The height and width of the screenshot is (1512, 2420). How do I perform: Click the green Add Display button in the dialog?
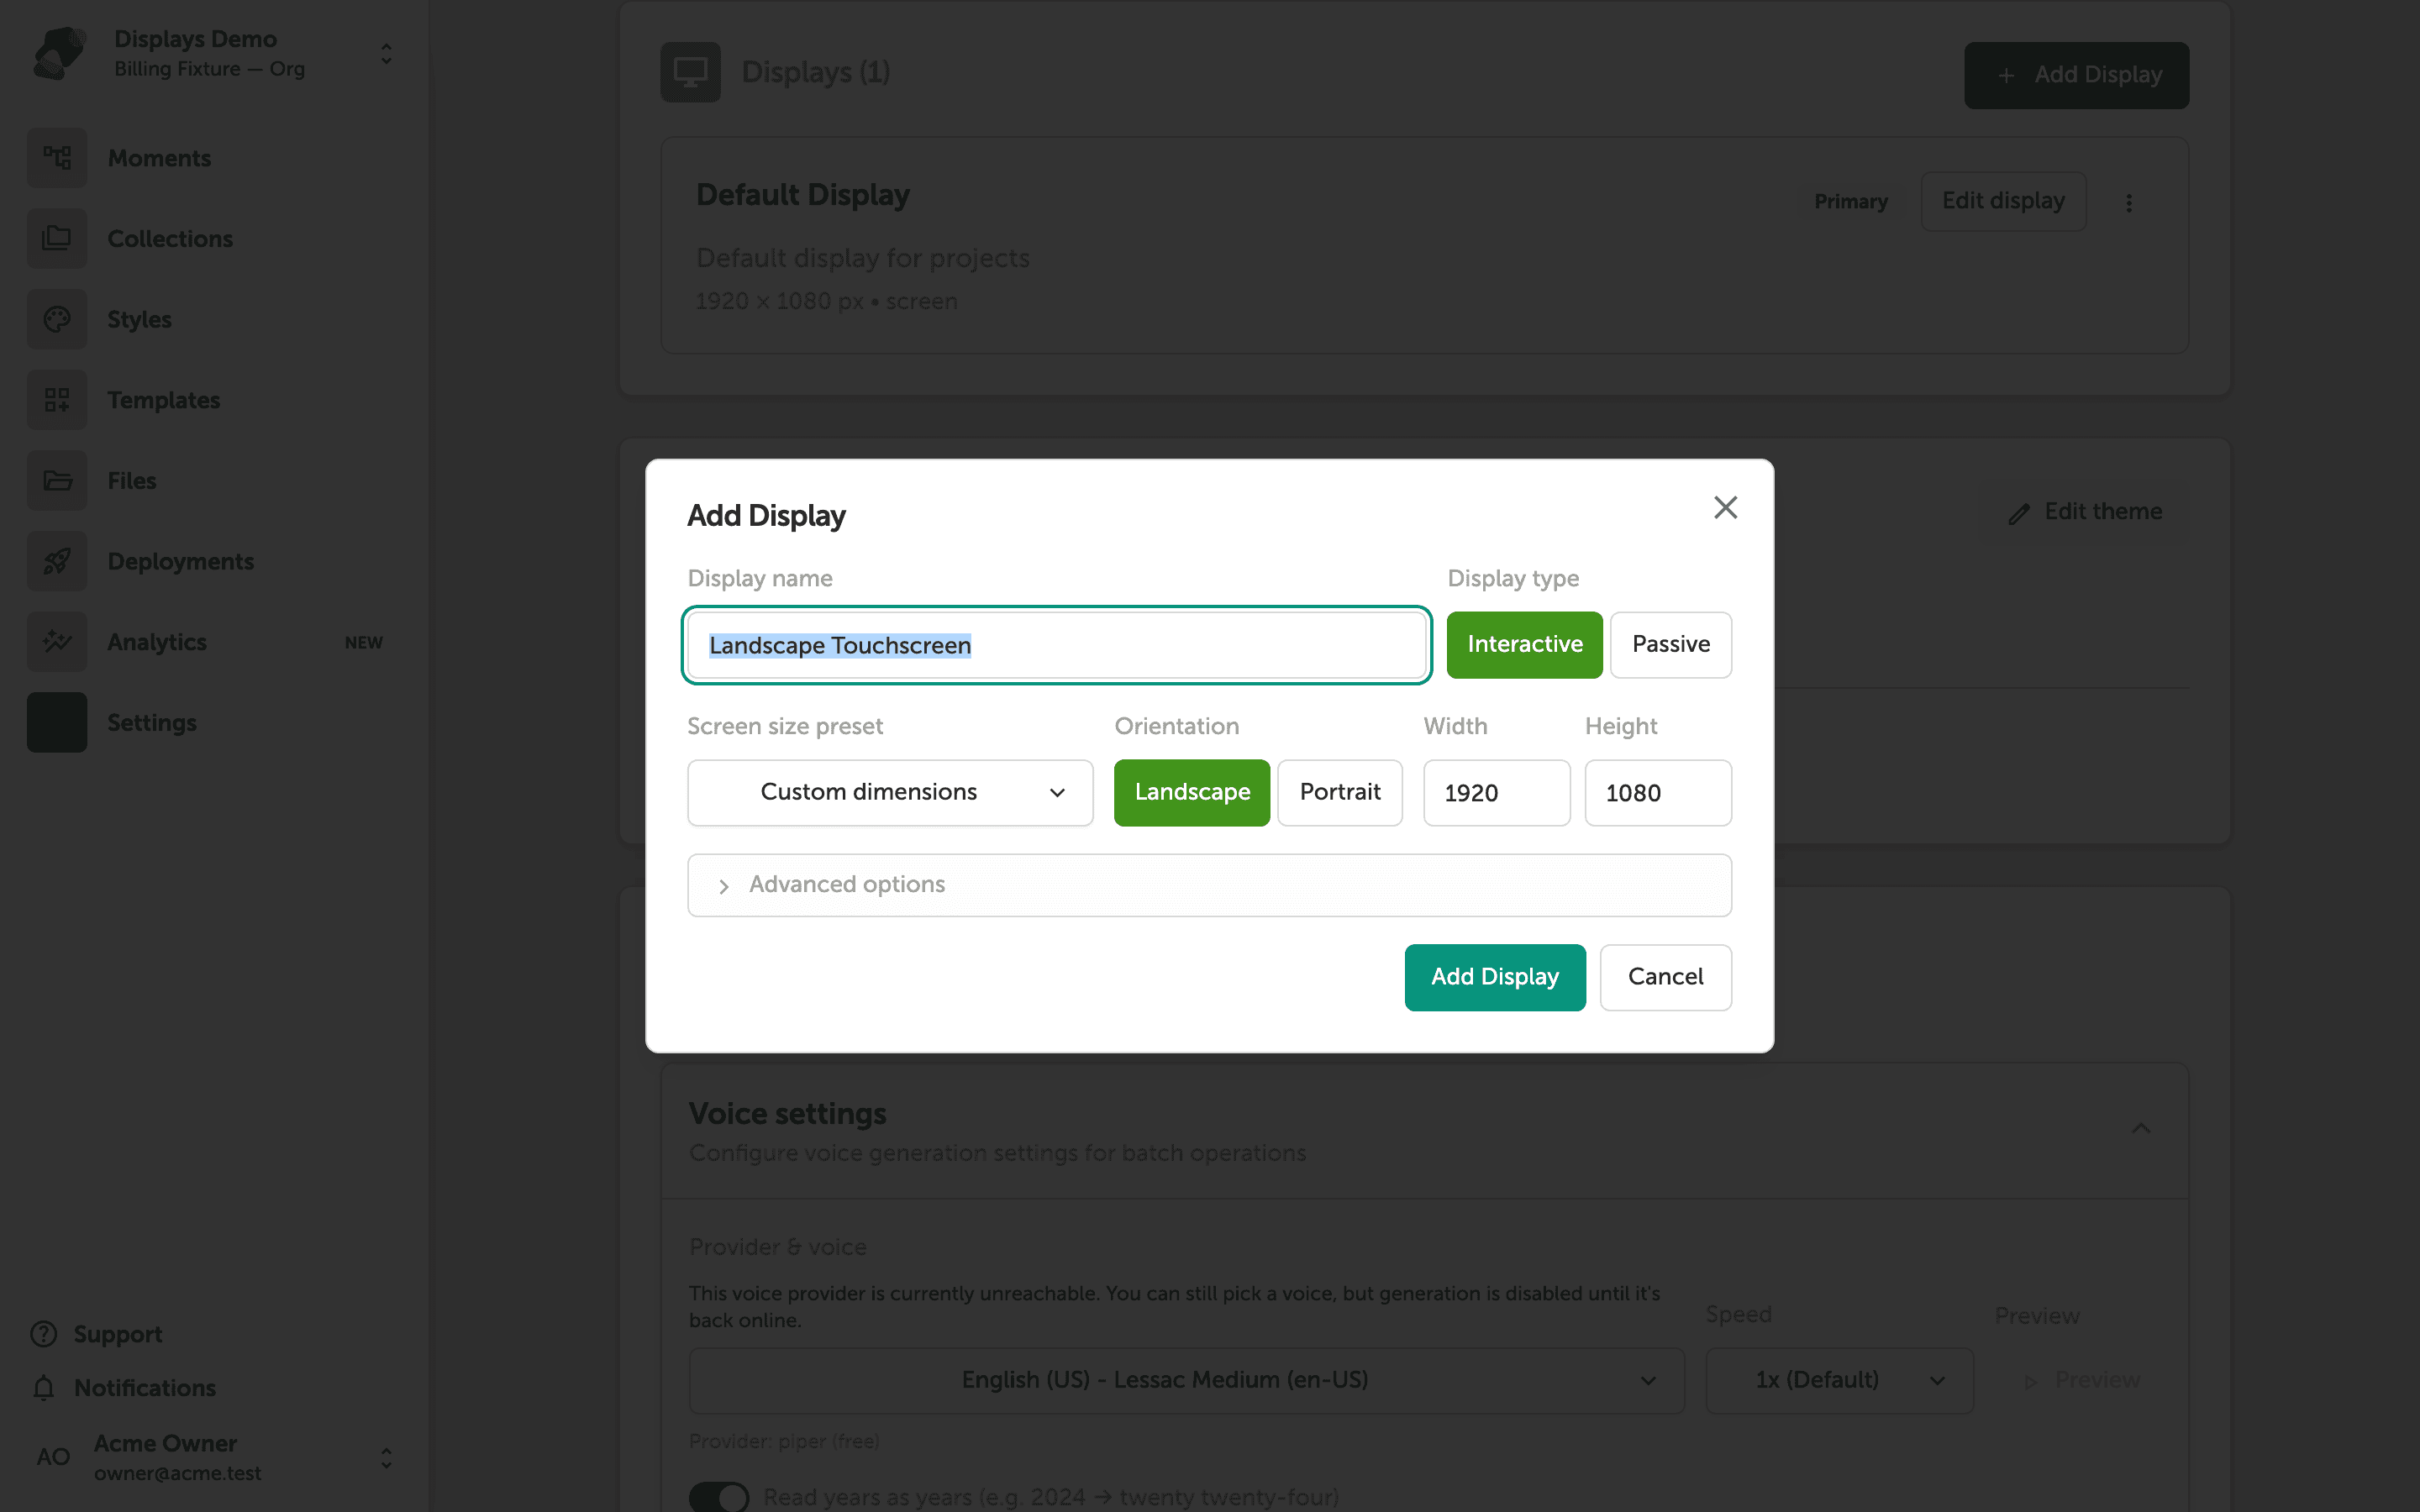click(1495, 977)
